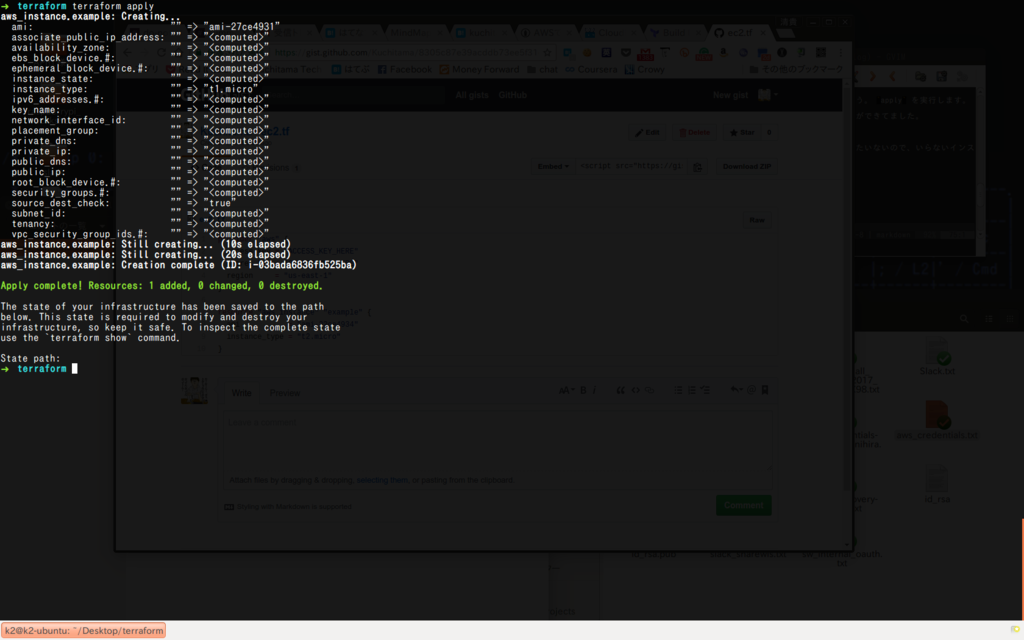Screen dimensions: 1024x640
Task: Click terminal prompt cursor line
Action: click(39, 369)
